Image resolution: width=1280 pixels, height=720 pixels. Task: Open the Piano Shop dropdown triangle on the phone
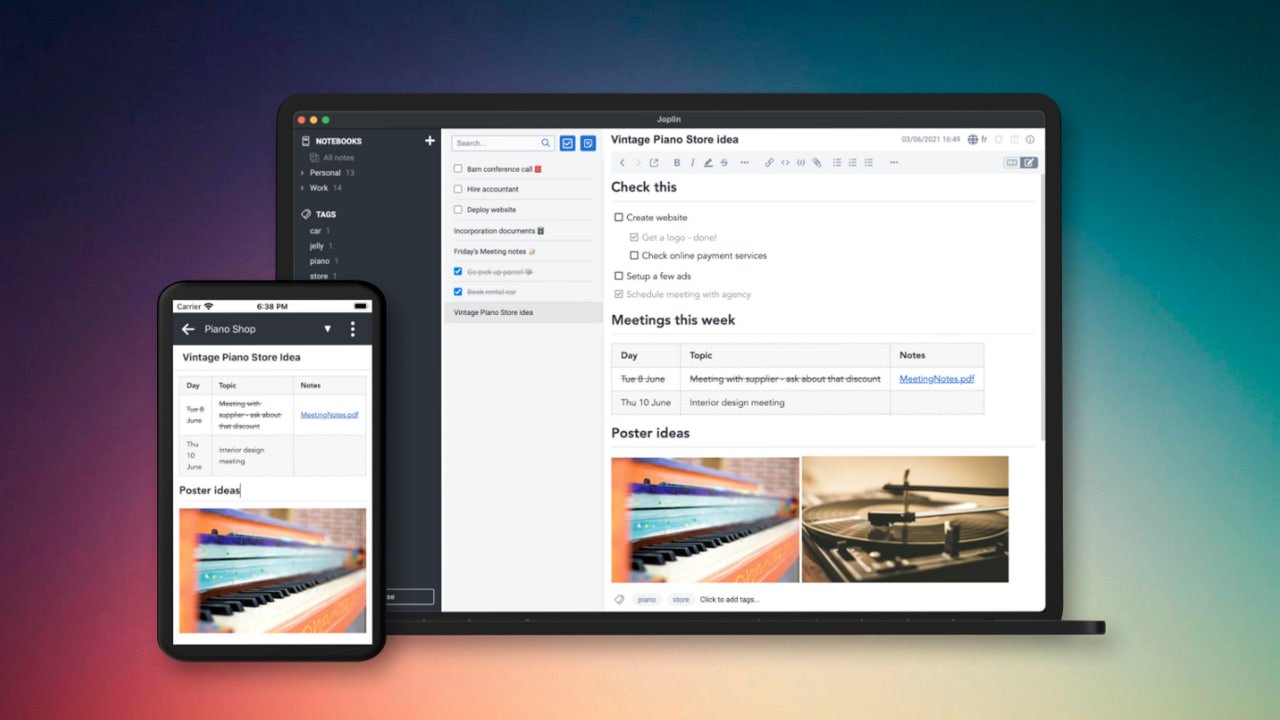click(x=327, y=329)
